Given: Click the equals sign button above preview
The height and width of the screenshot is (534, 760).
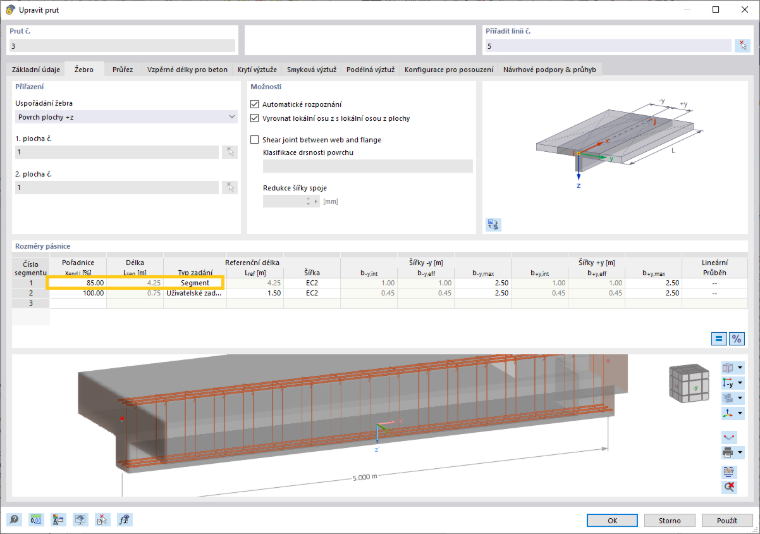Looking at the screenshot, I should tap(719, 339).
